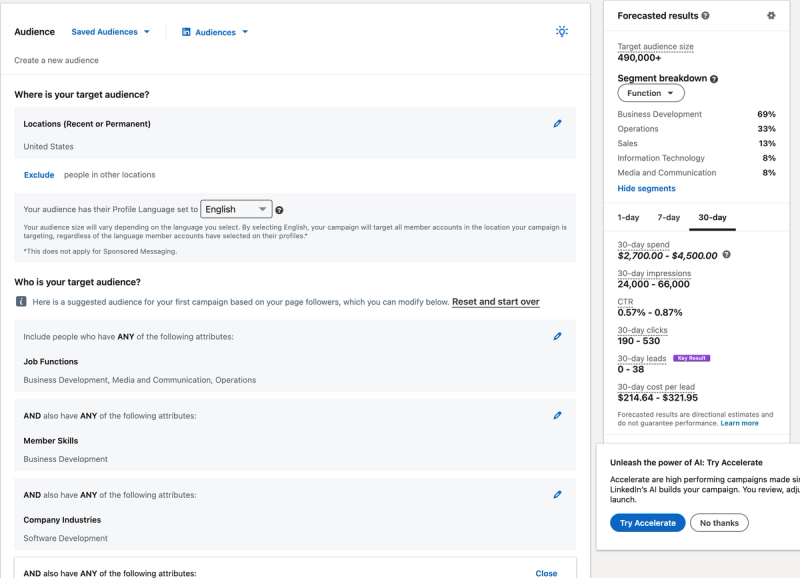This screenshot has height=578, width=800.
Task: Click the 30-day cost per lead label
Action: click(656, 387)
